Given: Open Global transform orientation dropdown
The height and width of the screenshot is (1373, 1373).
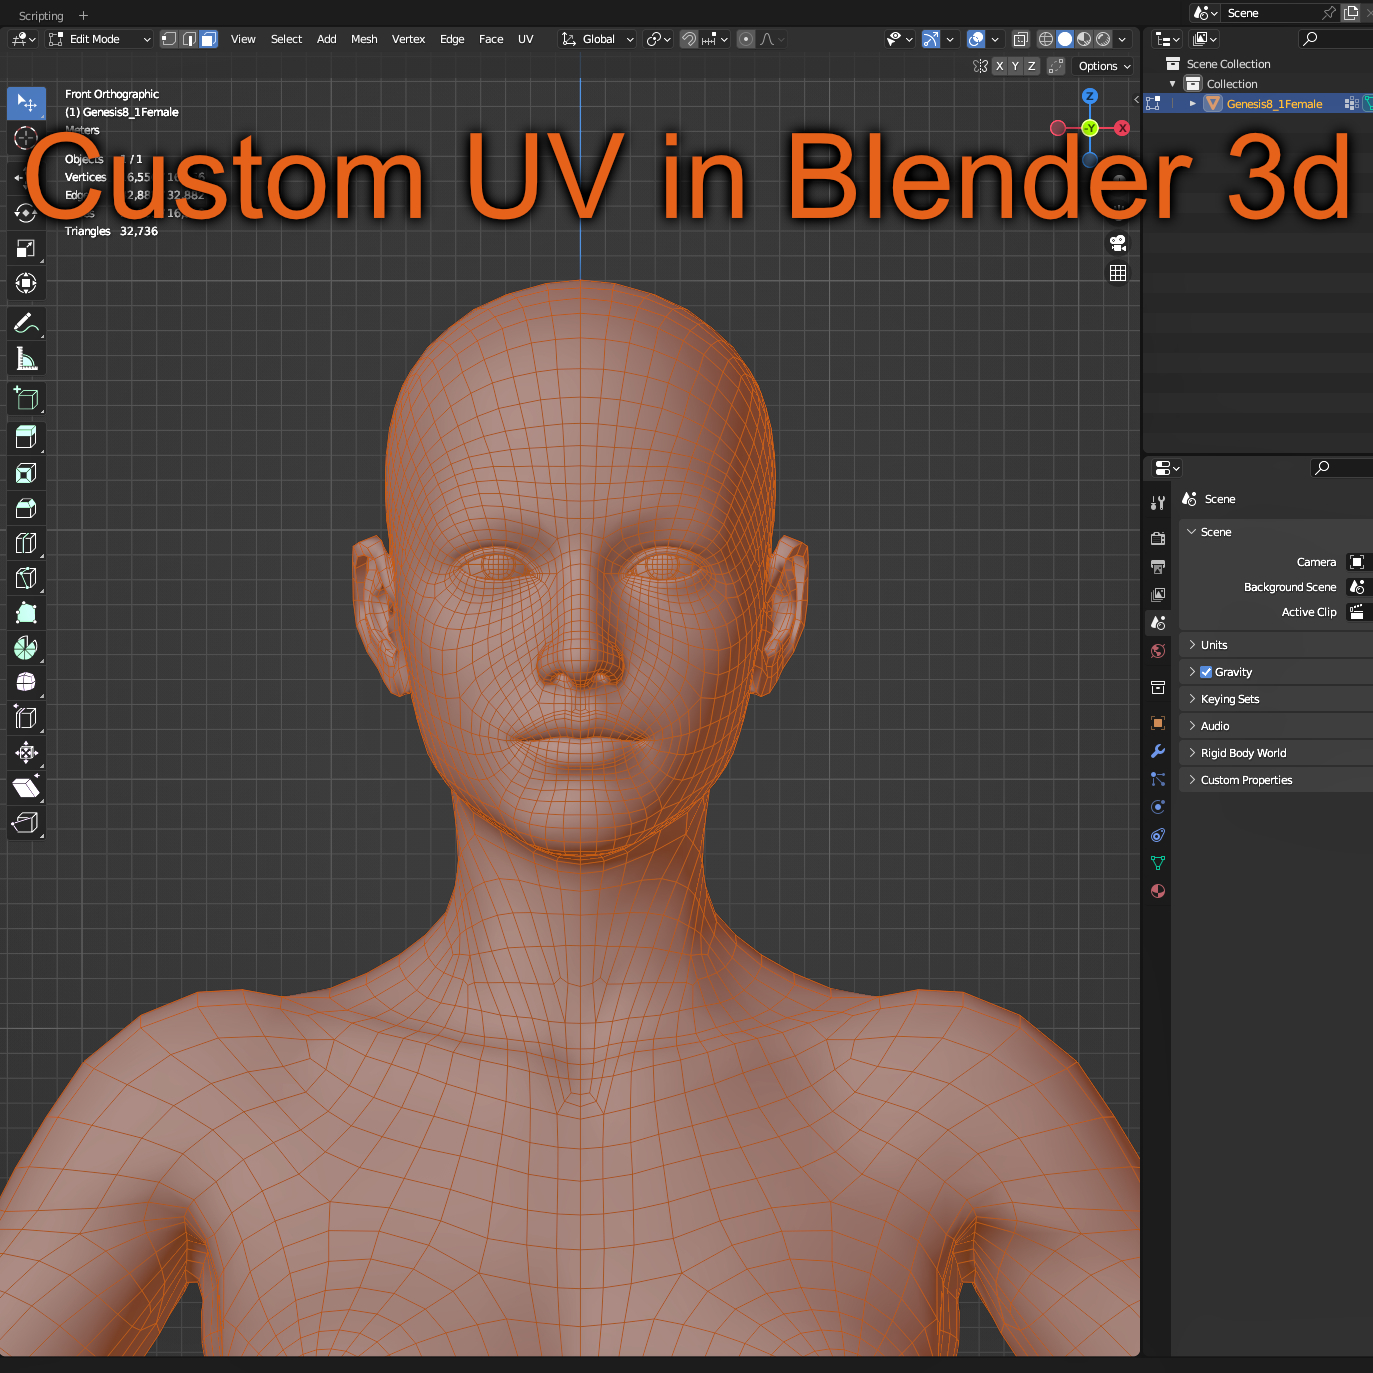Looking at the screenshot, I should tap(597, 39).
